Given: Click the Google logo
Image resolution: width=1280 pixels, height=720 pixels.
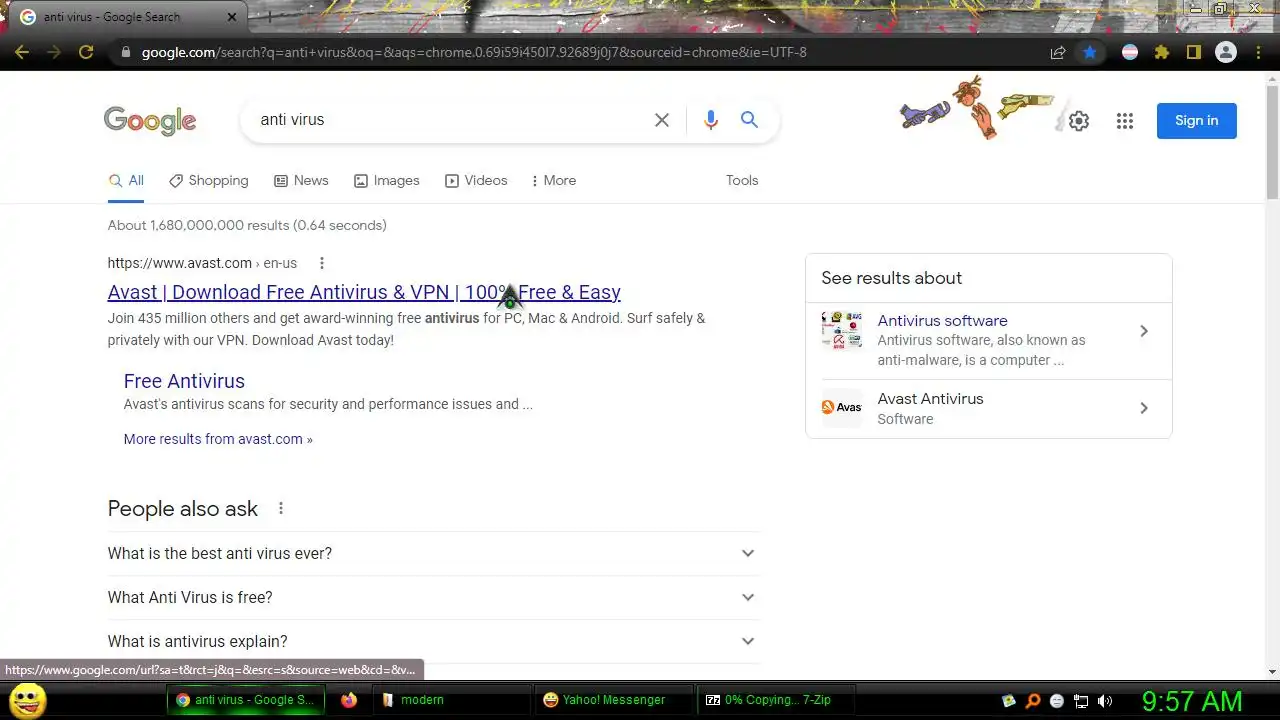Looking at the screenshot, I should coord(150,121).
